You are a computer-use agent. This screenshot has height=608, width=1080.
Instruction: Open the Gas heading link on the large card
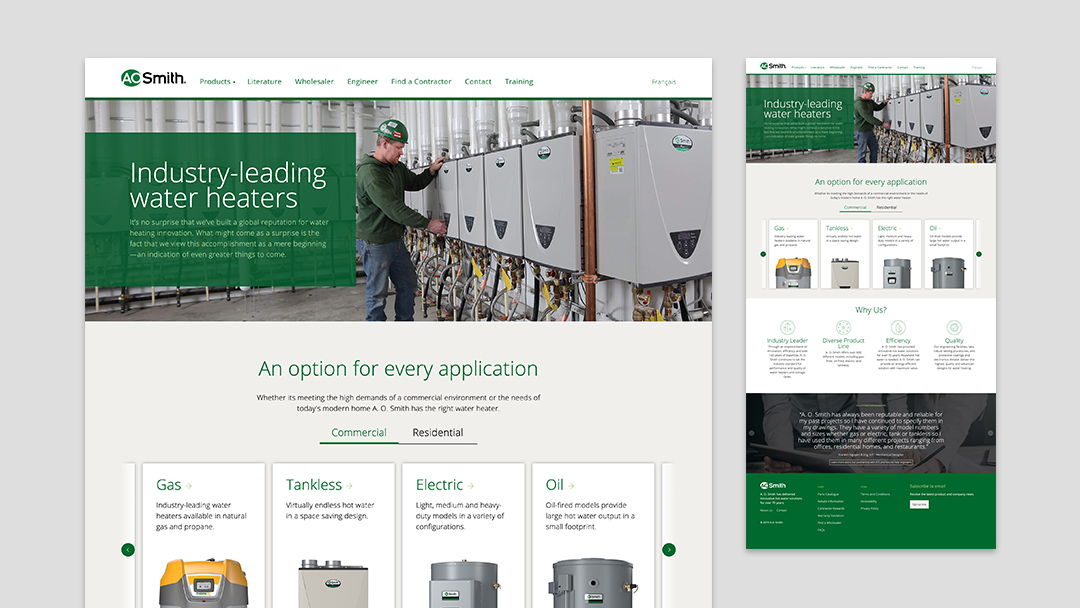[x=173, y=485]
